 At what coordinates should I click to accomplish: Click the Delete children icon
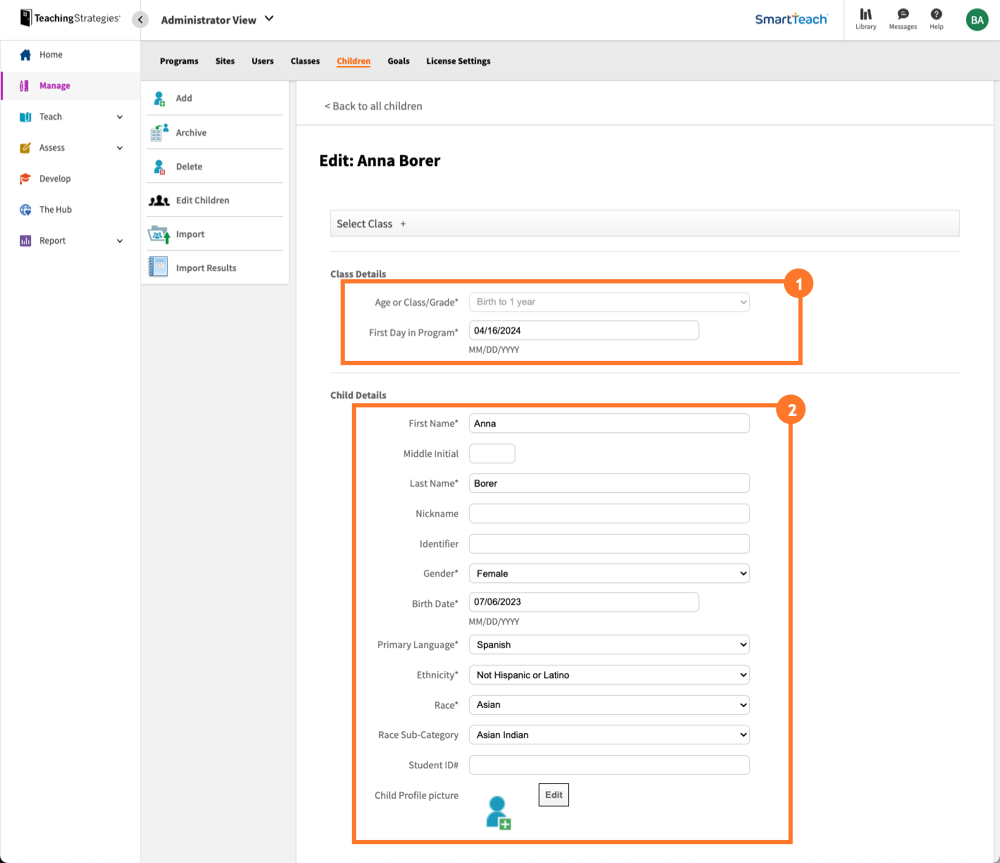tap(158, 166)
